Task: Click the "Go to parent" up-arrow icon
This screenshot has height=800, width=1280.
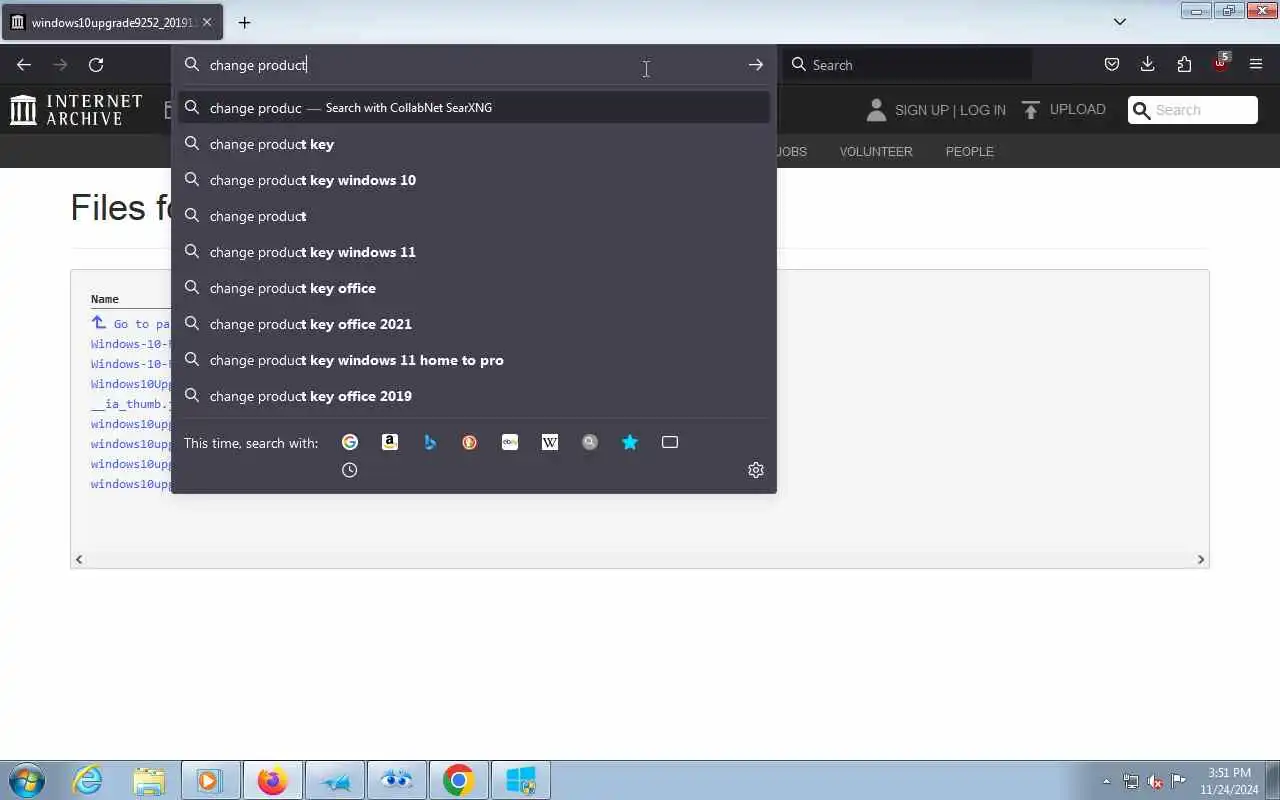Action: [98, 322]
